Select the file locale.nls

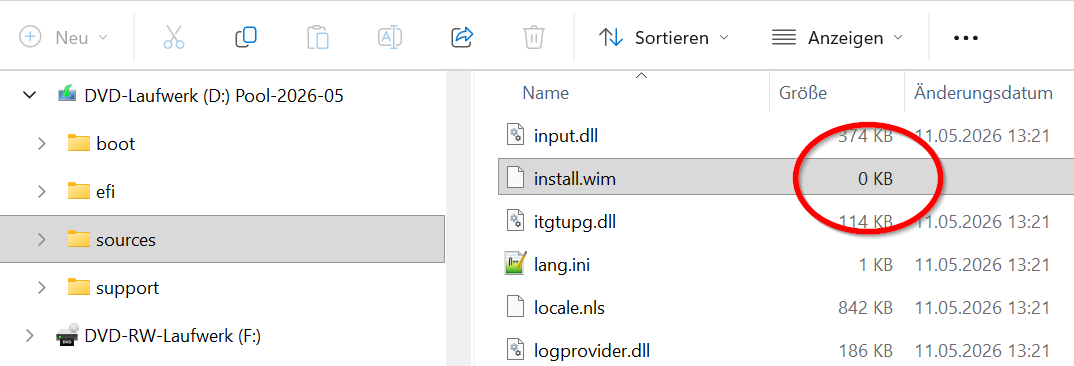(569, 308)
